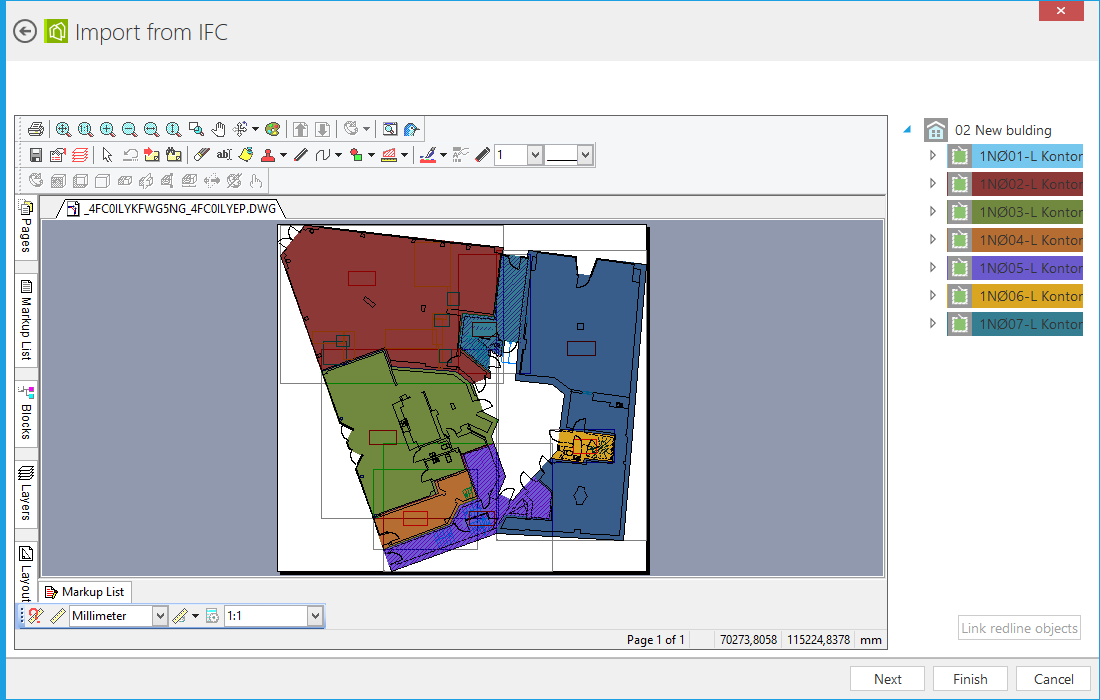Click the '115224,8378' coordinate in status bar
The width and height of the screenshot is (1100, 700).
pos(819,640)
